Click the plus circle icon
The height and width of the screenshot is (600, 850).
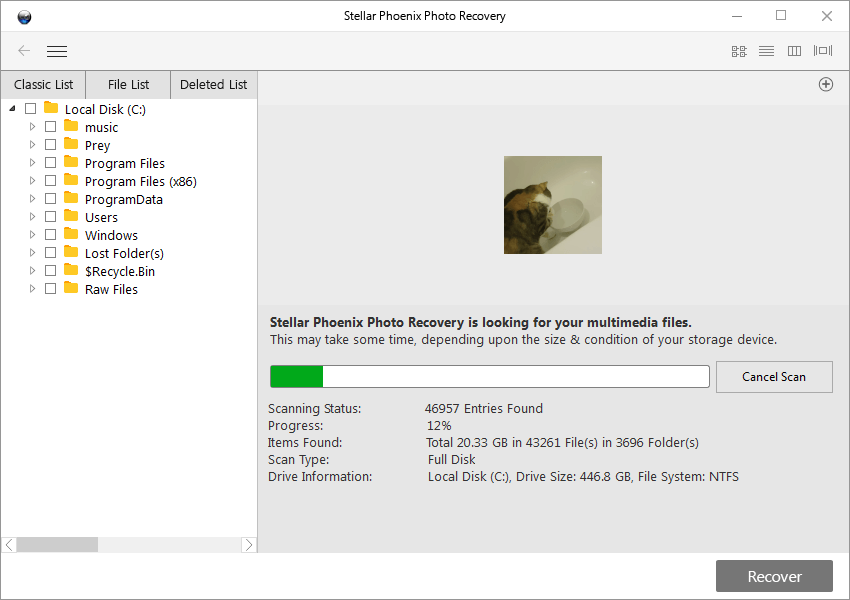pos(826,85)
